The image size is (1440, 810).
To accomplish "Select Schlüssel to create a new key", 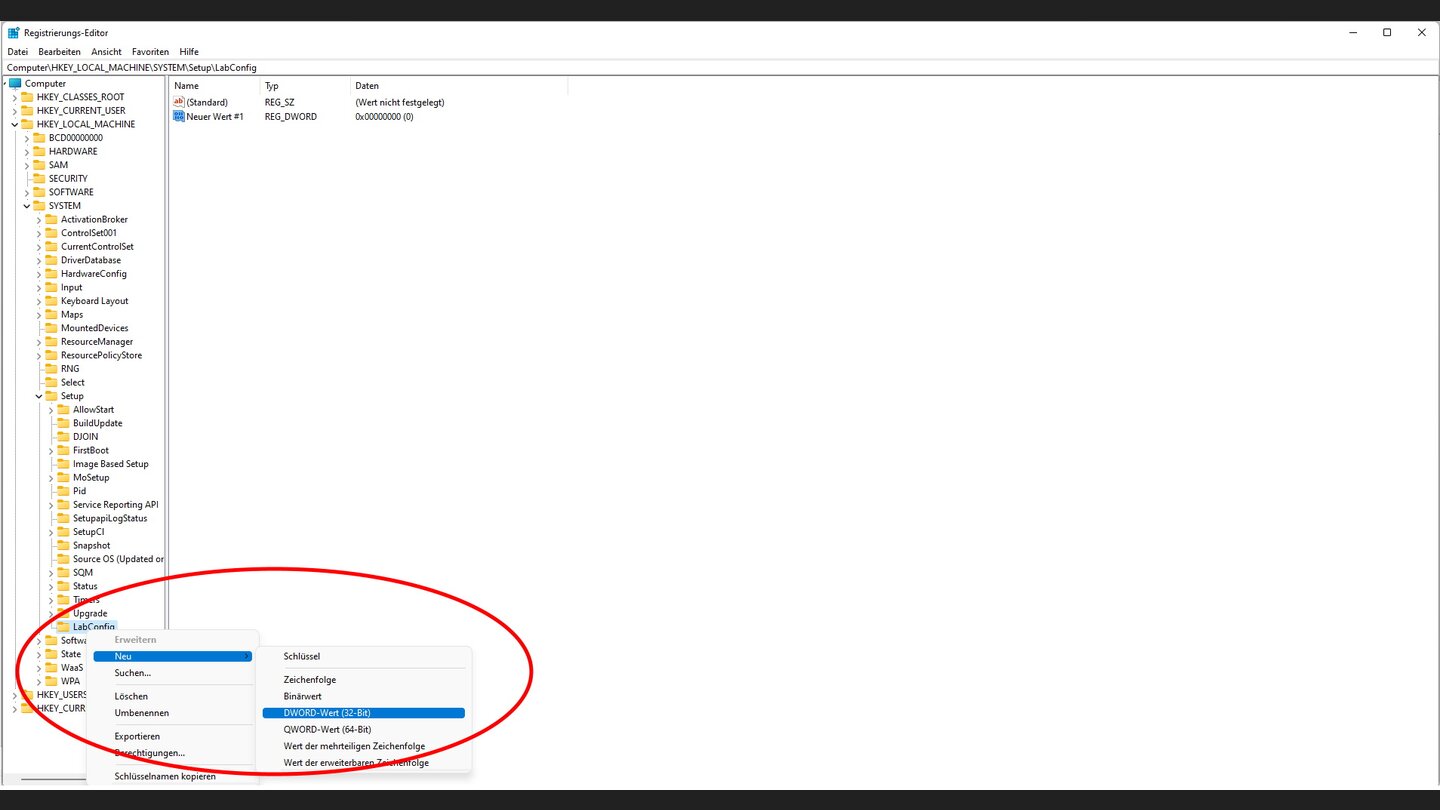I will pos(300,656).
